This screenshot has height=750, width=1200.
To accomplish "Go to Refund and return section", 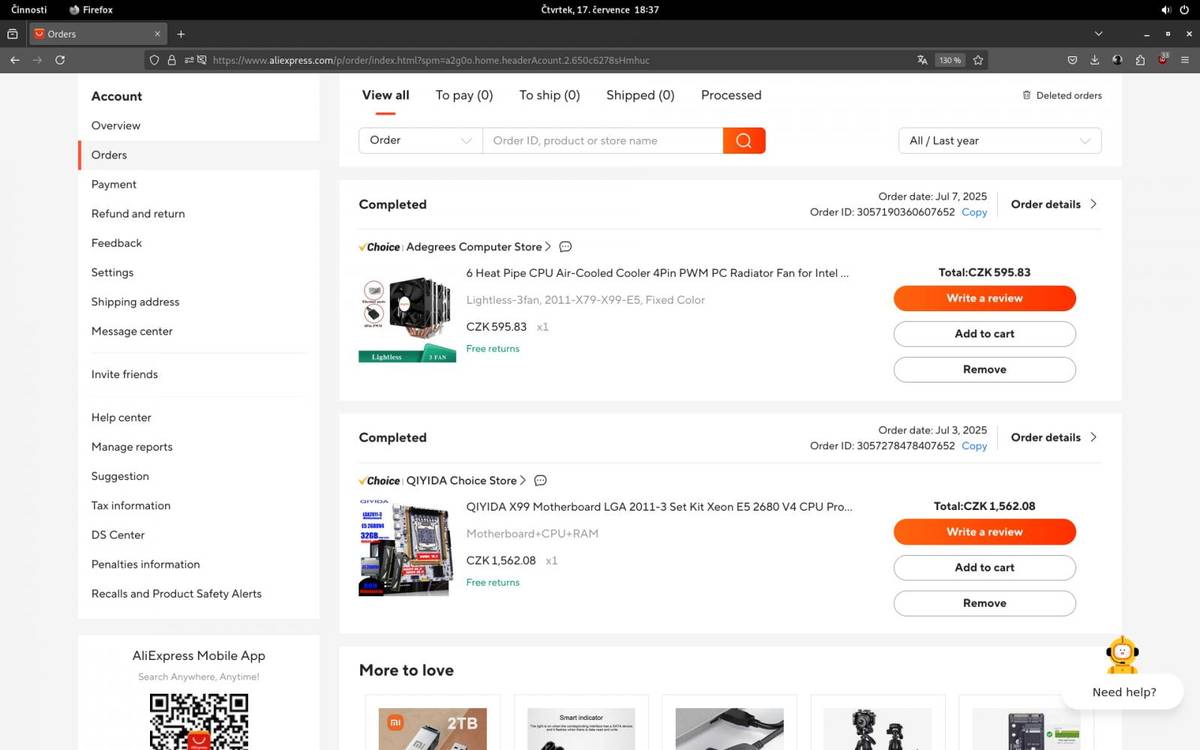I will [x=138, y=214].
